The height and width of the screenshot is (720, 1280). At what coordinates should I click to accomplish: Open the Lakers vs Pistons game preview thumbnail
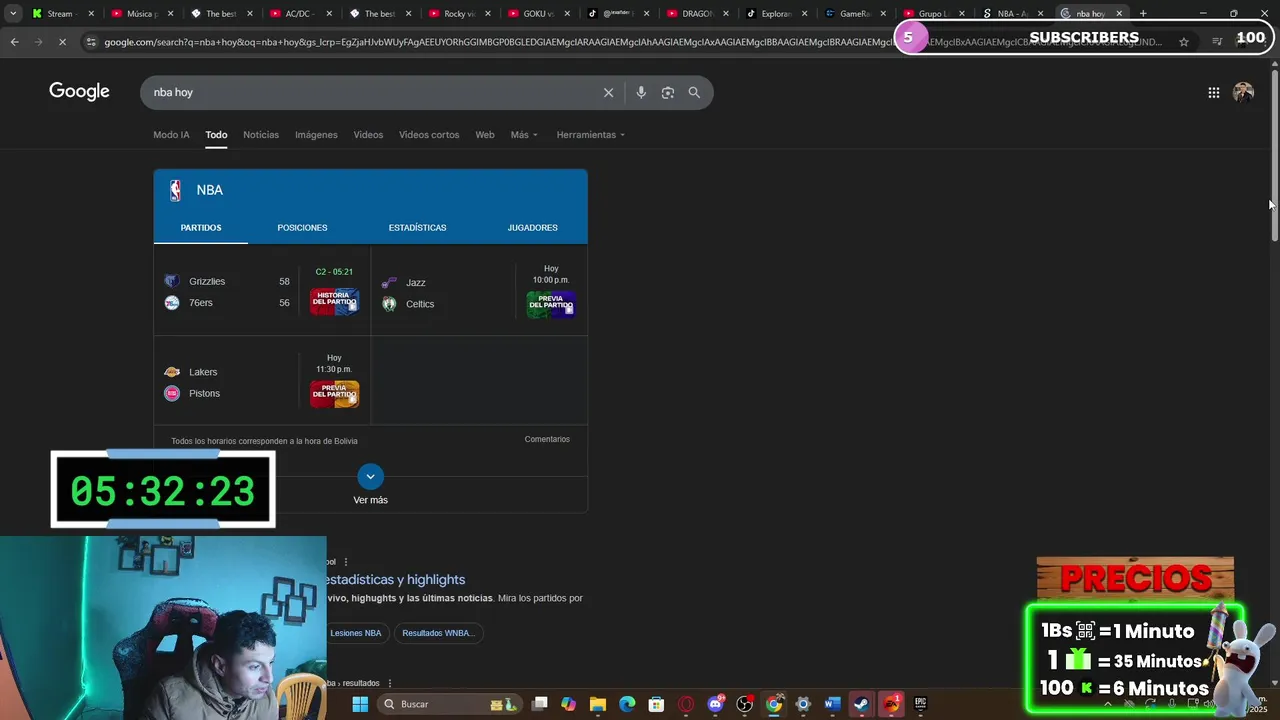click(334, 393)
